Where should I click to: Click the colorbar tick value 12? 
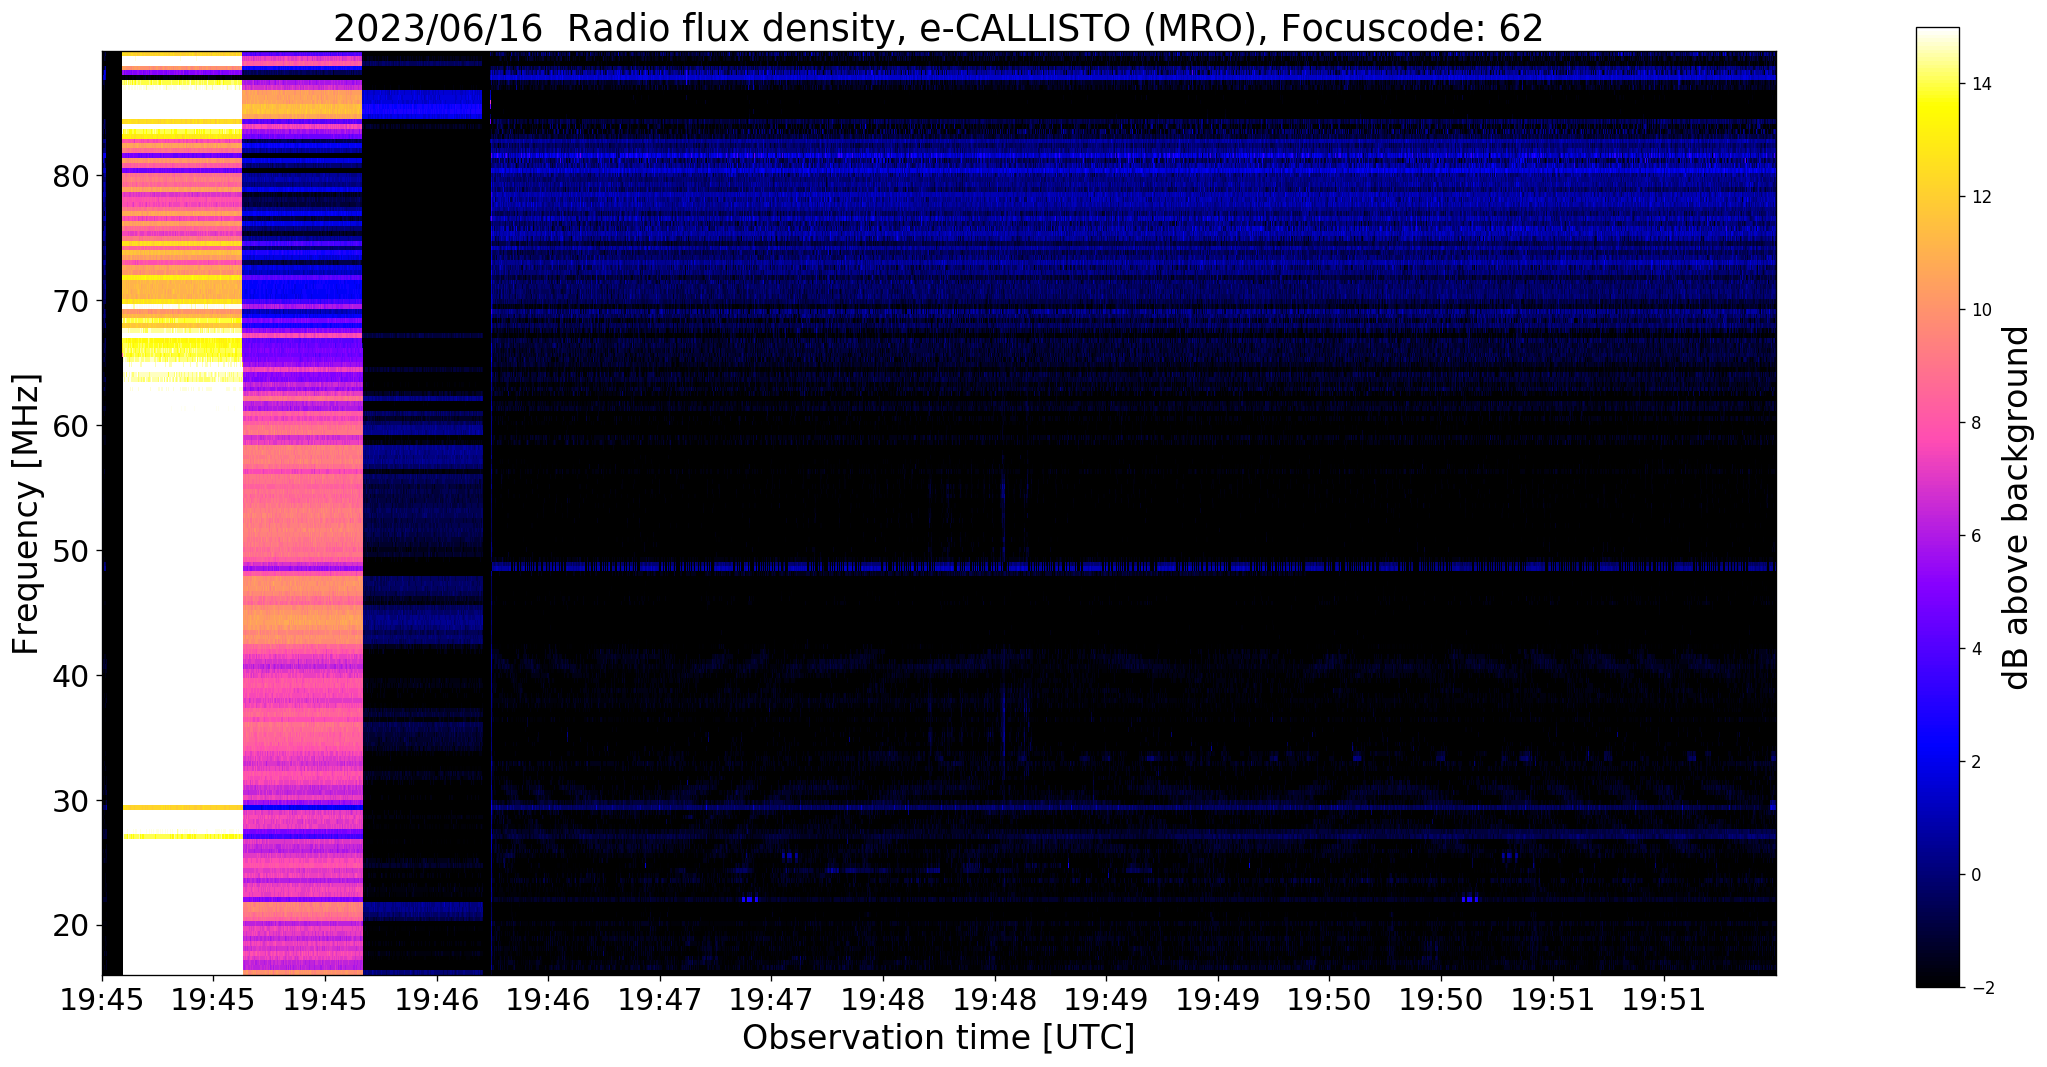tap(1980, 197)
